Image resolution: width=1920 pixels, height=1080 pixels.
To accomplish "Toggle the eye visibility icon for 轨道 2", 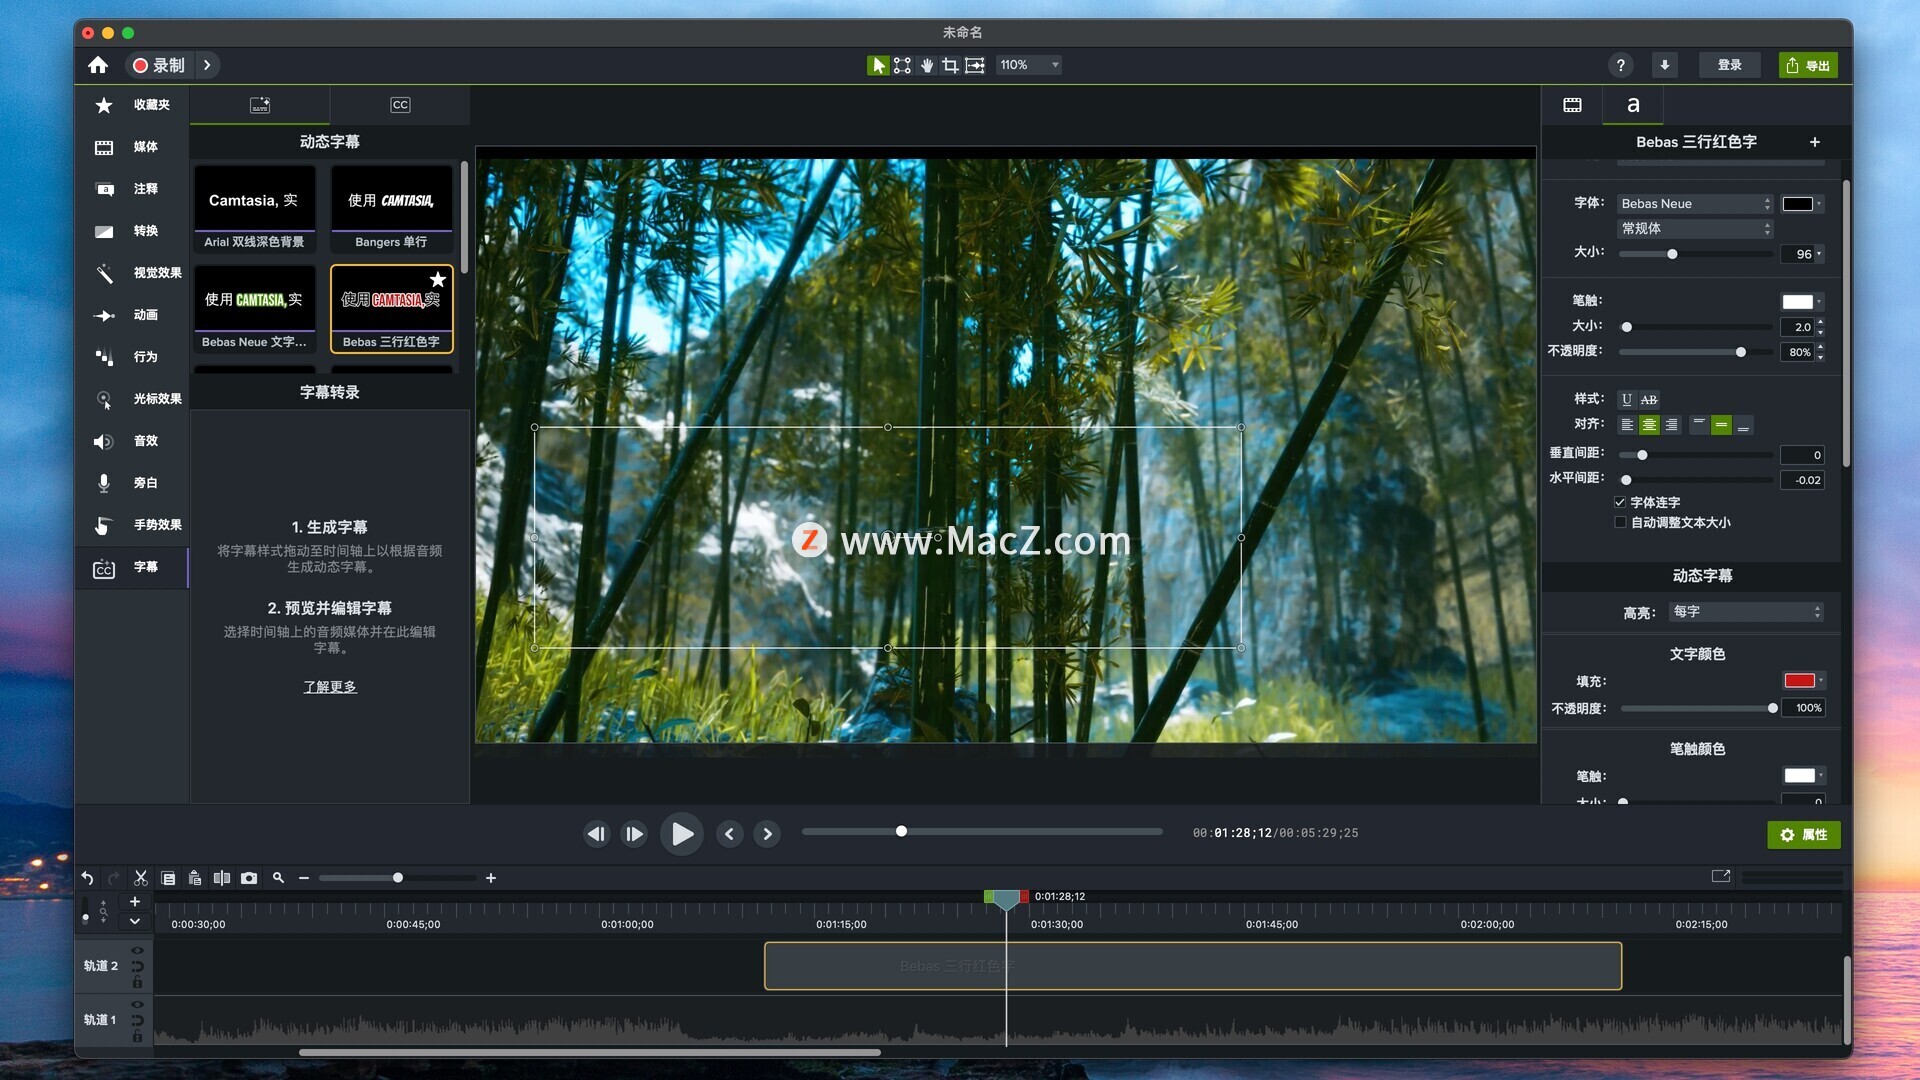I will point(137,950).
